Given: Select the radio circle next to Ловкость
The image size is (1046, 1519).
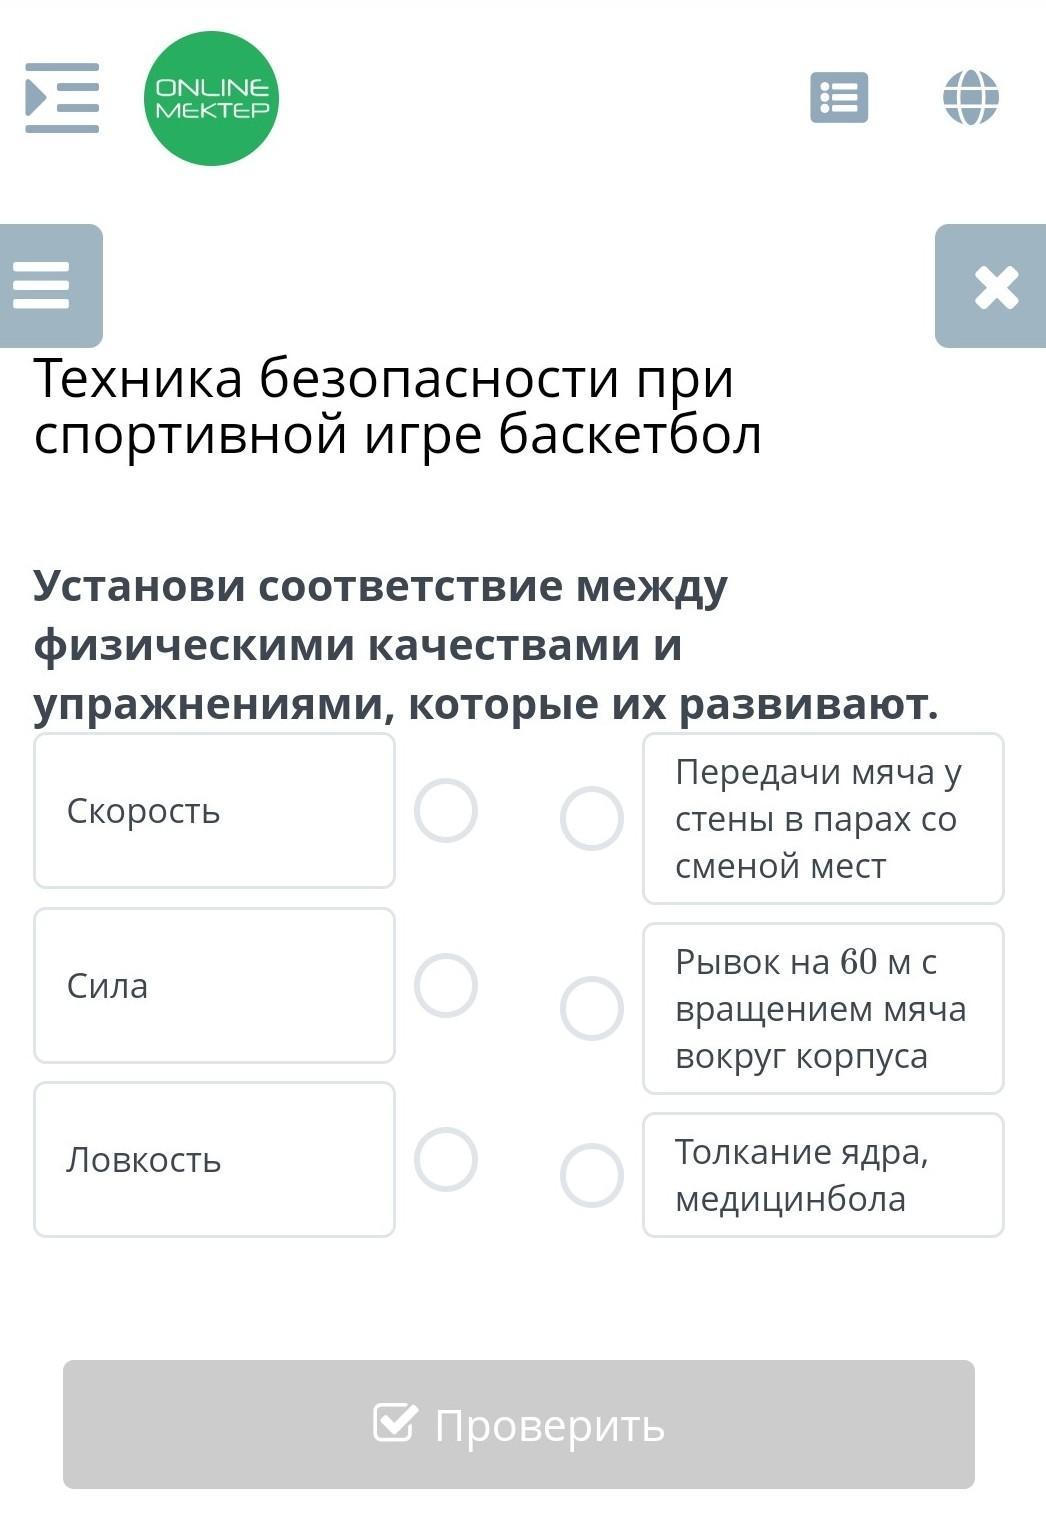Looking at the screenshot, I should pyautogui.click(x=446, y=1159).
